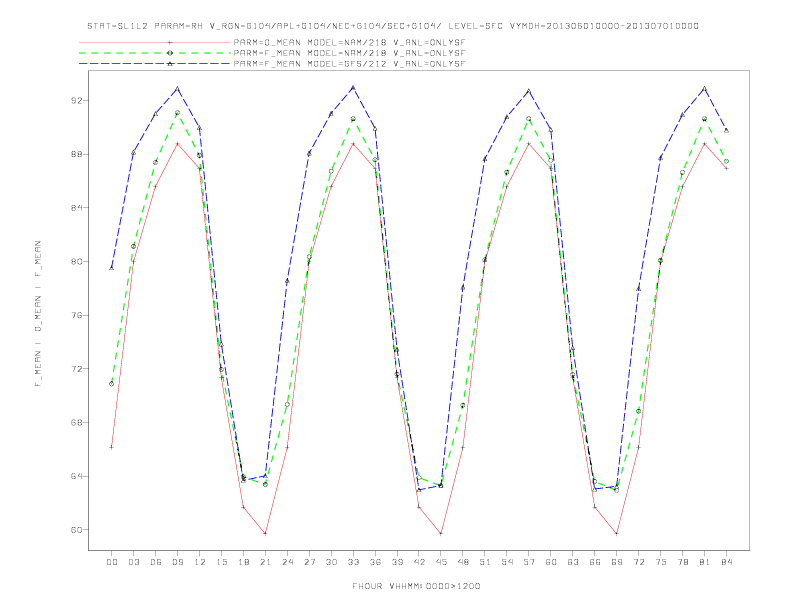
Task: Click x-axis tick label 42
Action: pos(419,562)
